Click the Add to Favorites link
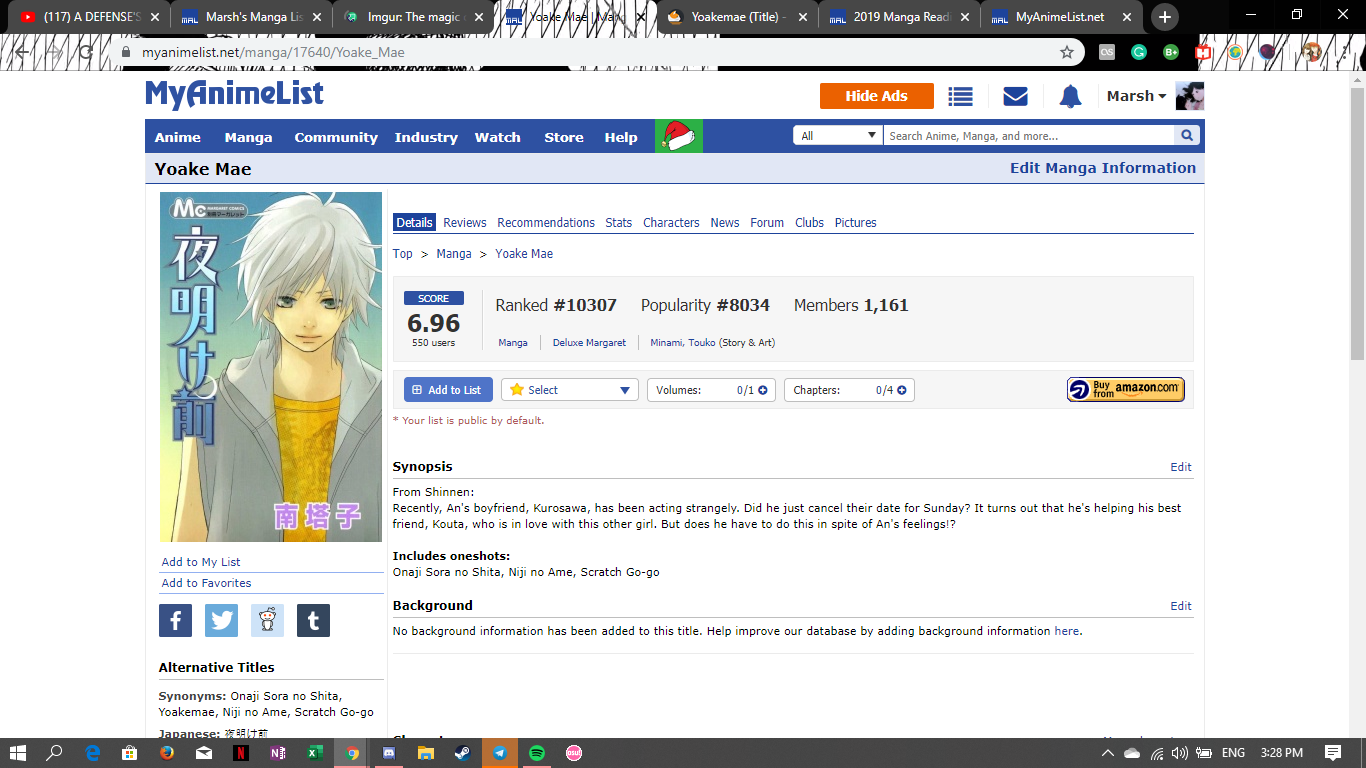1366x768 pixels. point(207,583)
